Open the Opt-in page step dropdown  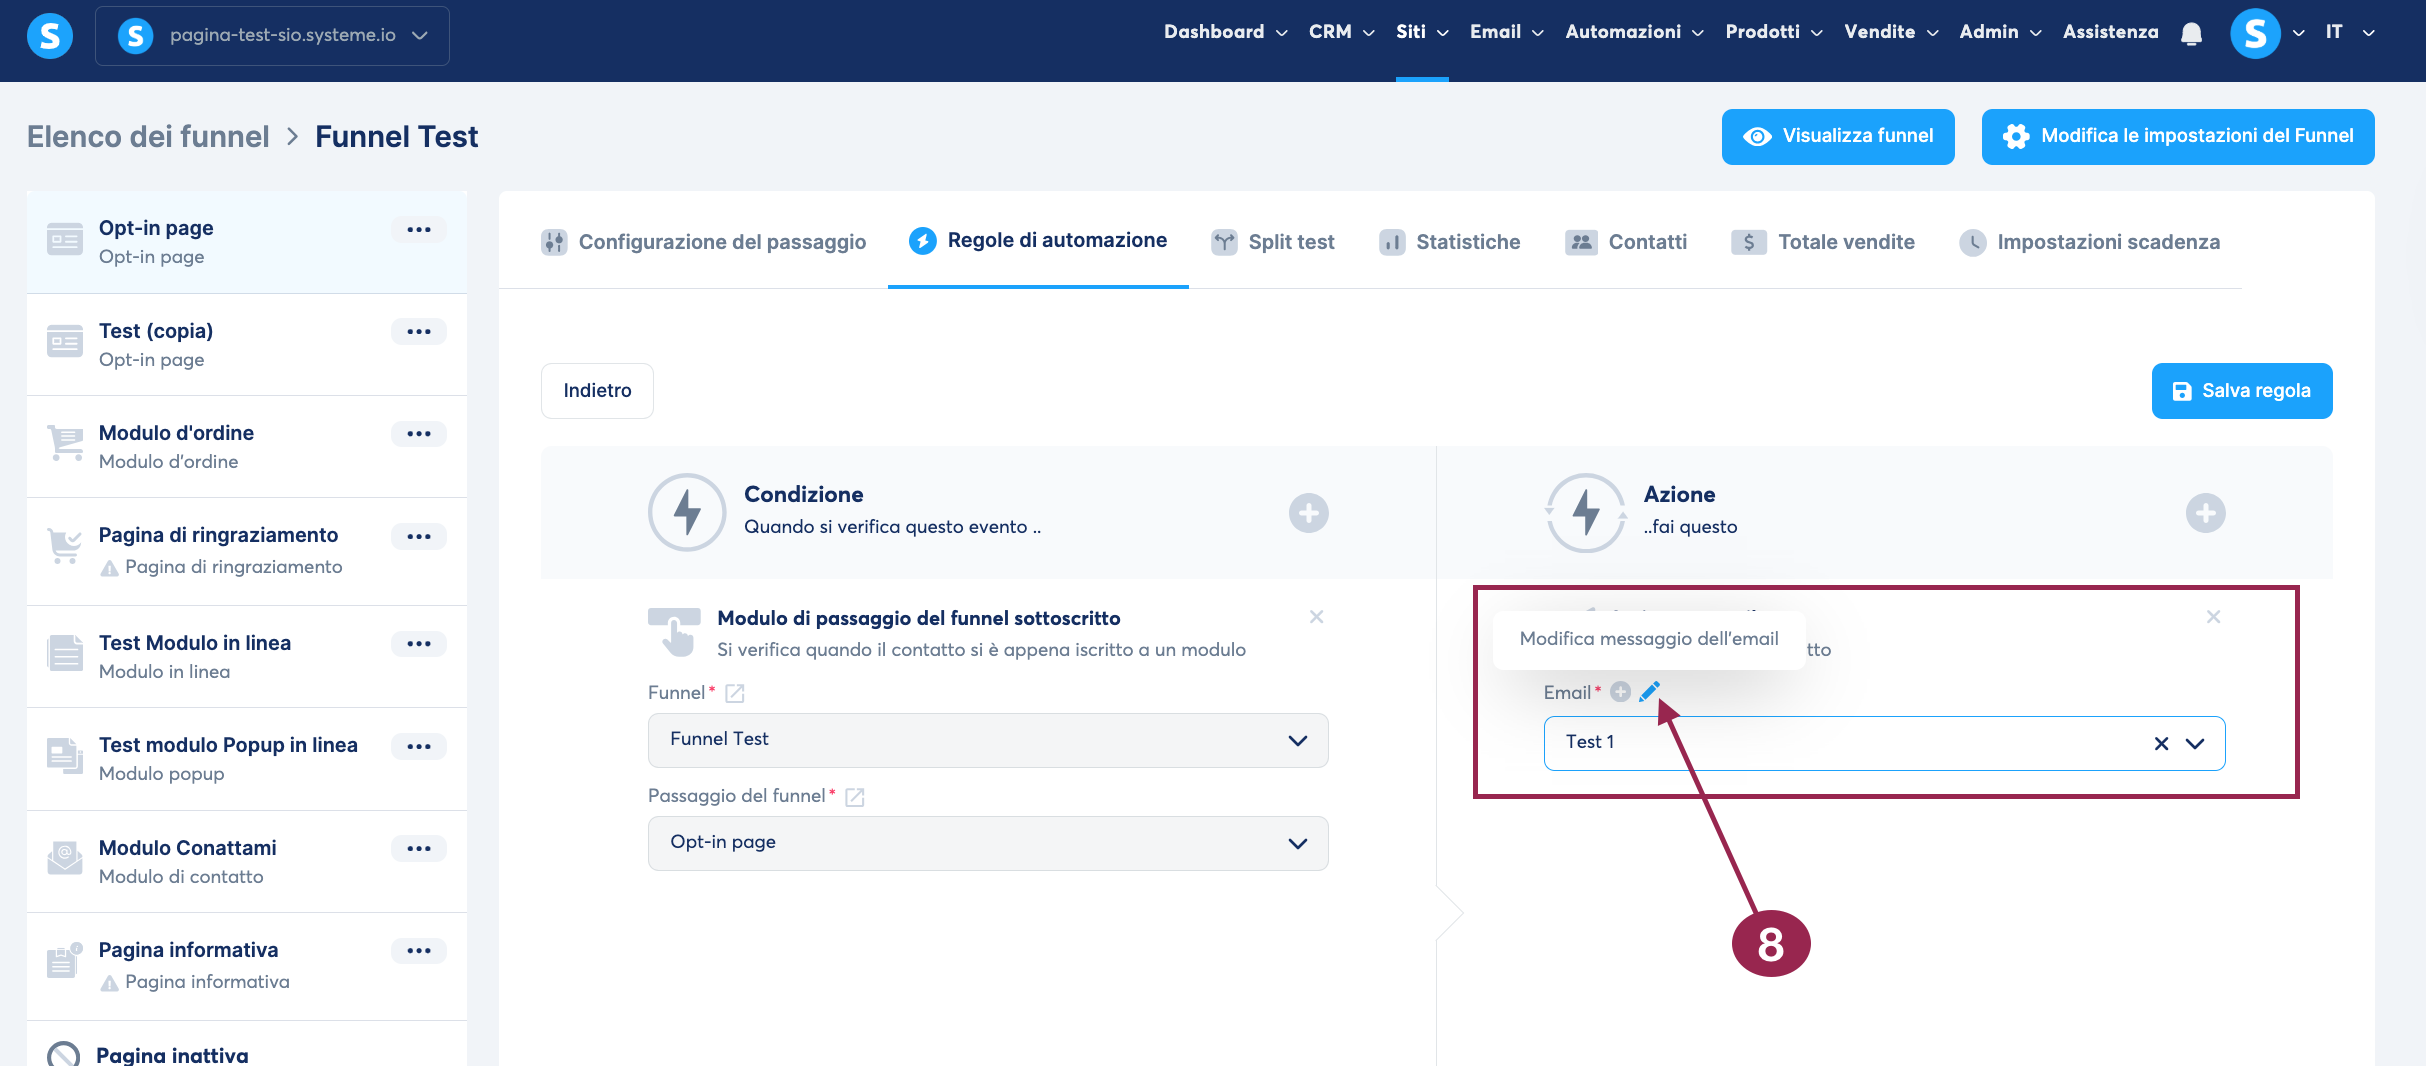point(988,843)
